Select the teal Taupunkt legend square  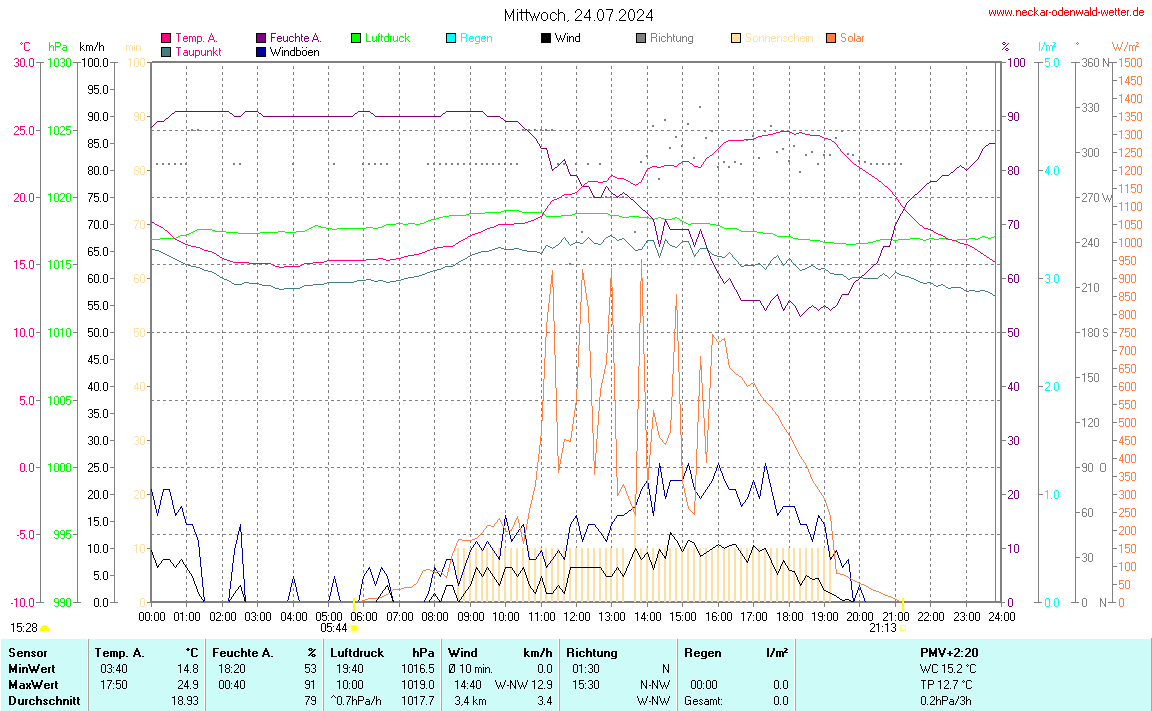(x=166, y=51)
